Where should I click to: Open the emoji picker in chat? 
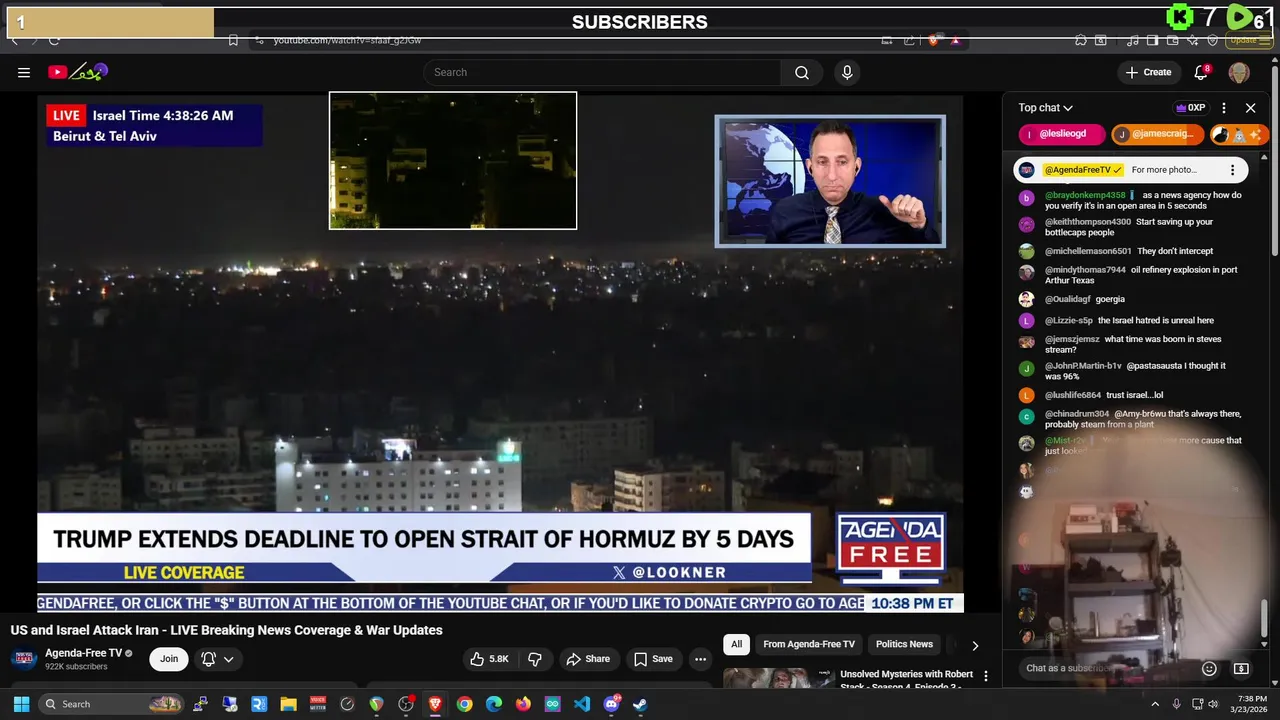pyautogui.click(x=1209, y=668)
